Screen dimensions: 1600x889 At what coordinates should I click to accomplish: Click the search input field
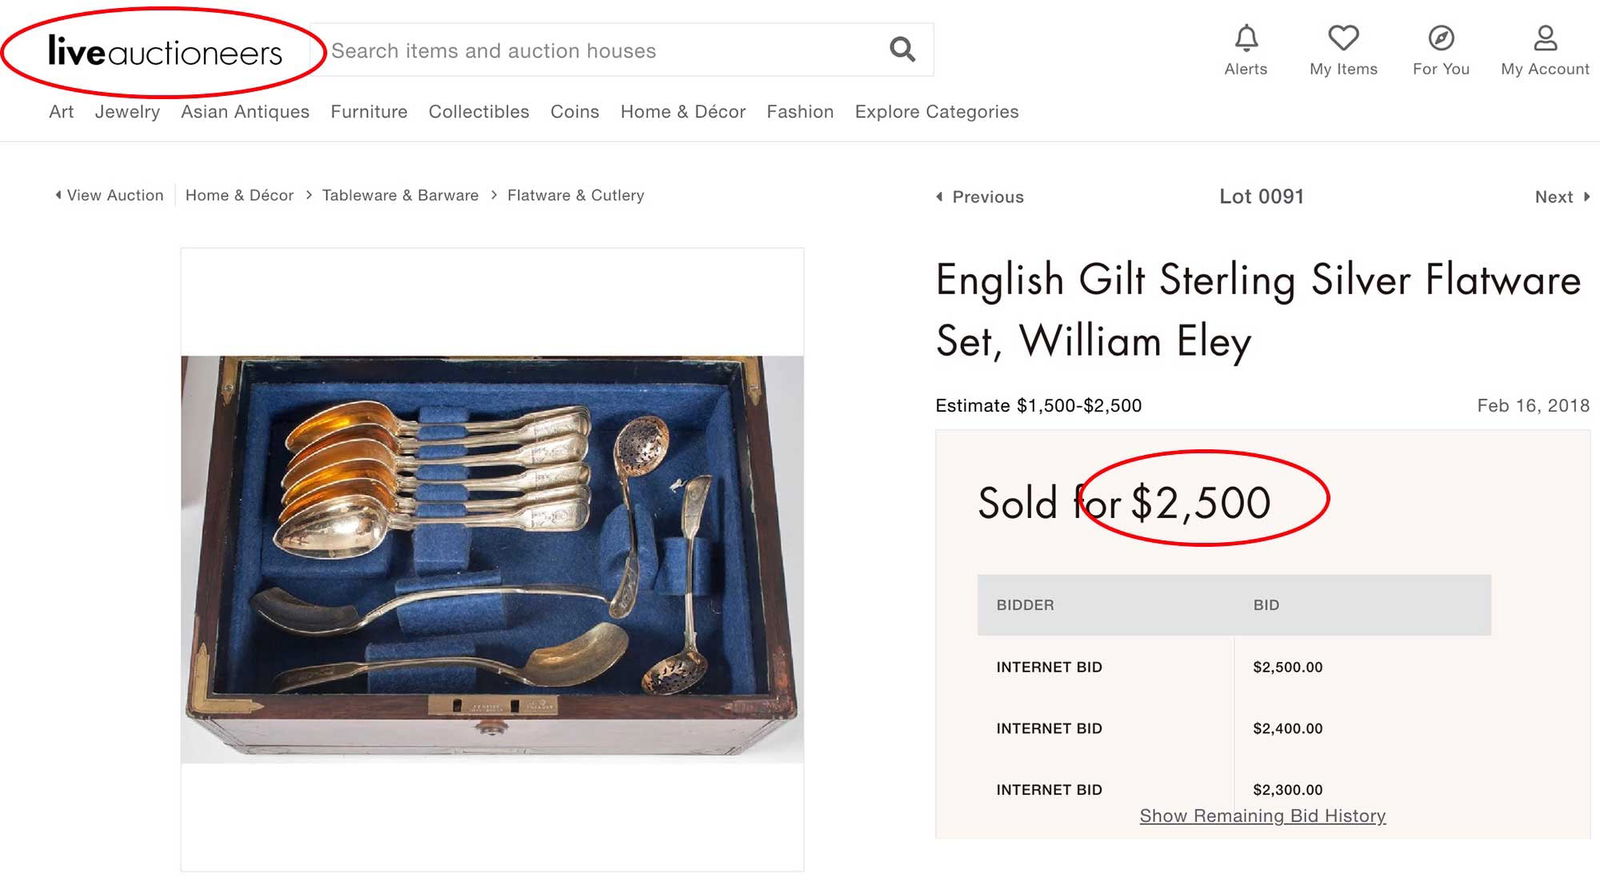pyautogui.click(x=600, y=49)
